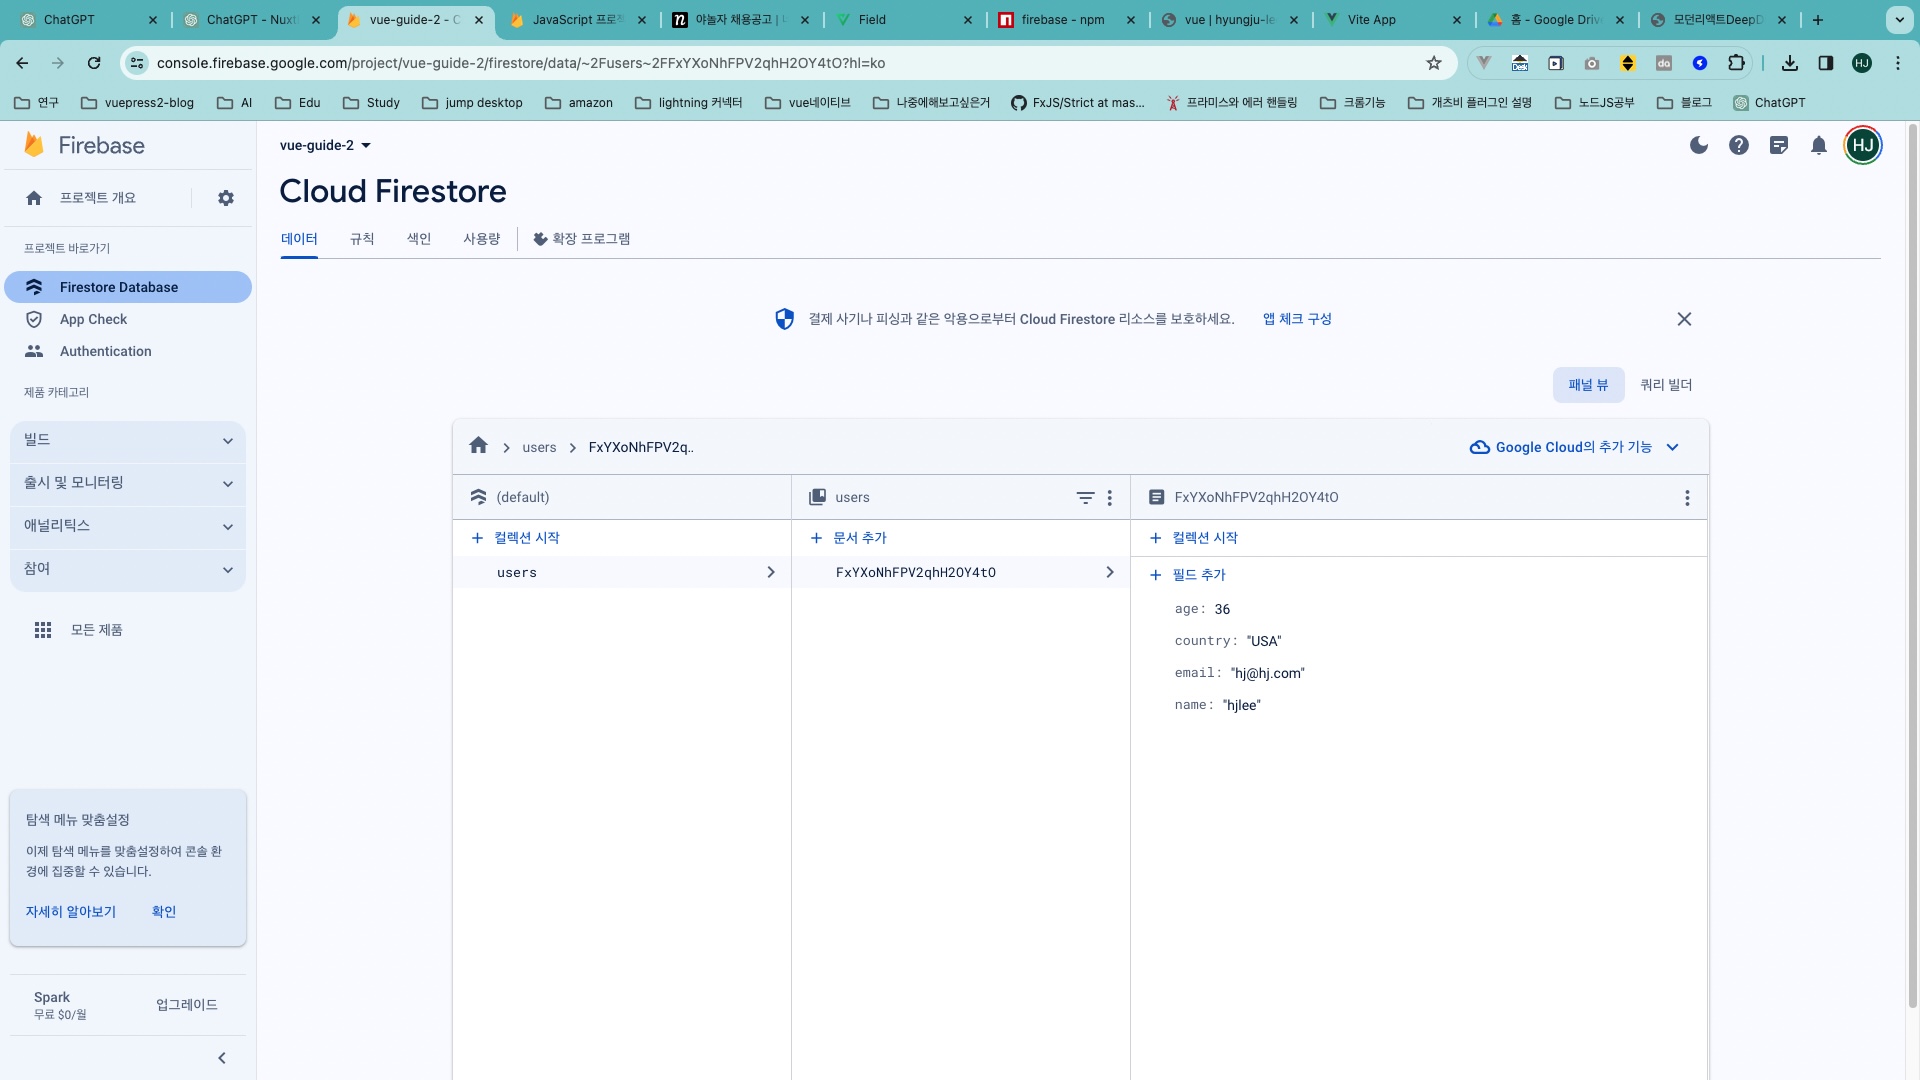Click 컬렉션 시작 in the document column
Image resolution: width=1920 pixels, height=1080 pixels.
[1193, 538]
